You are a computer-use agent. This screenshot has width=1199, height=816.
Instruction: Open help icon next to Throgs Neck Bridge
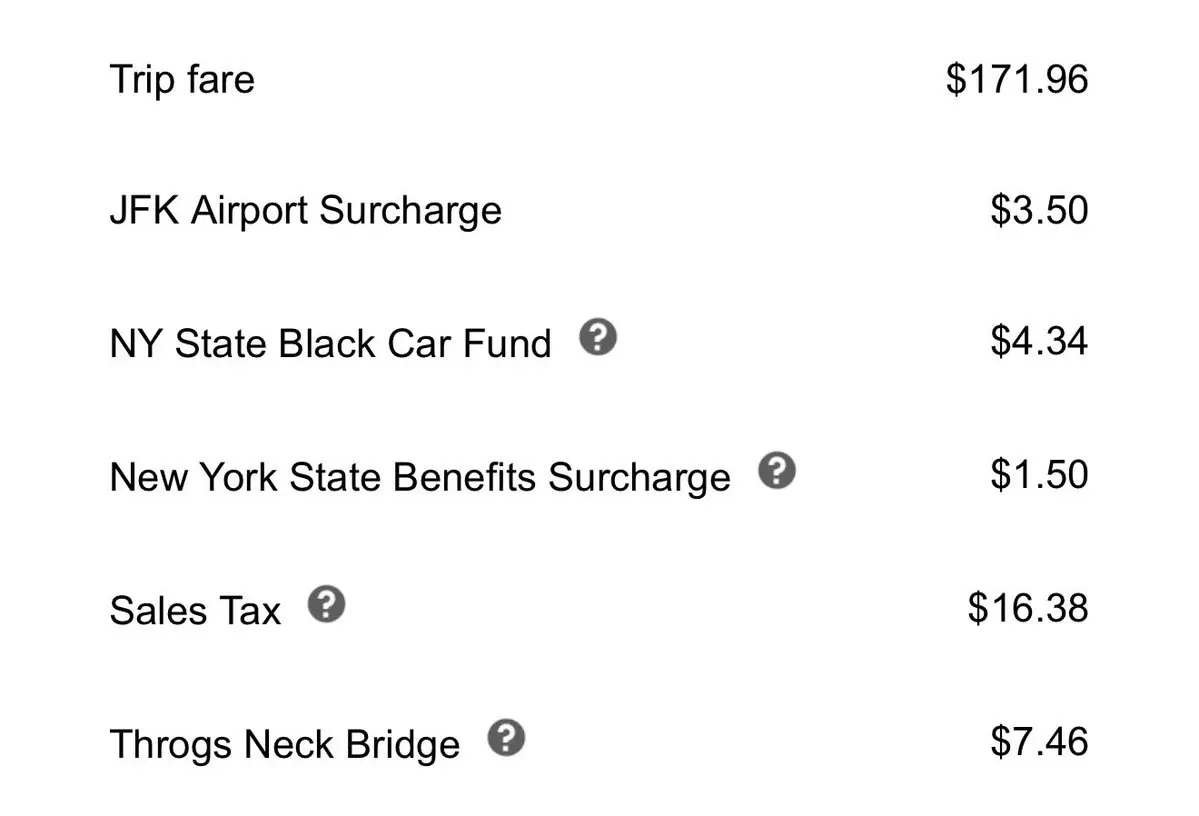506,737
